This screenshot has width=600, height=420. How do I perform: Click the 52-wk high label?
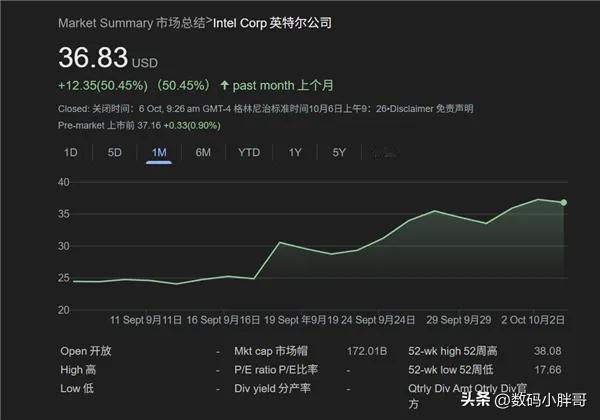pos(453,351)
